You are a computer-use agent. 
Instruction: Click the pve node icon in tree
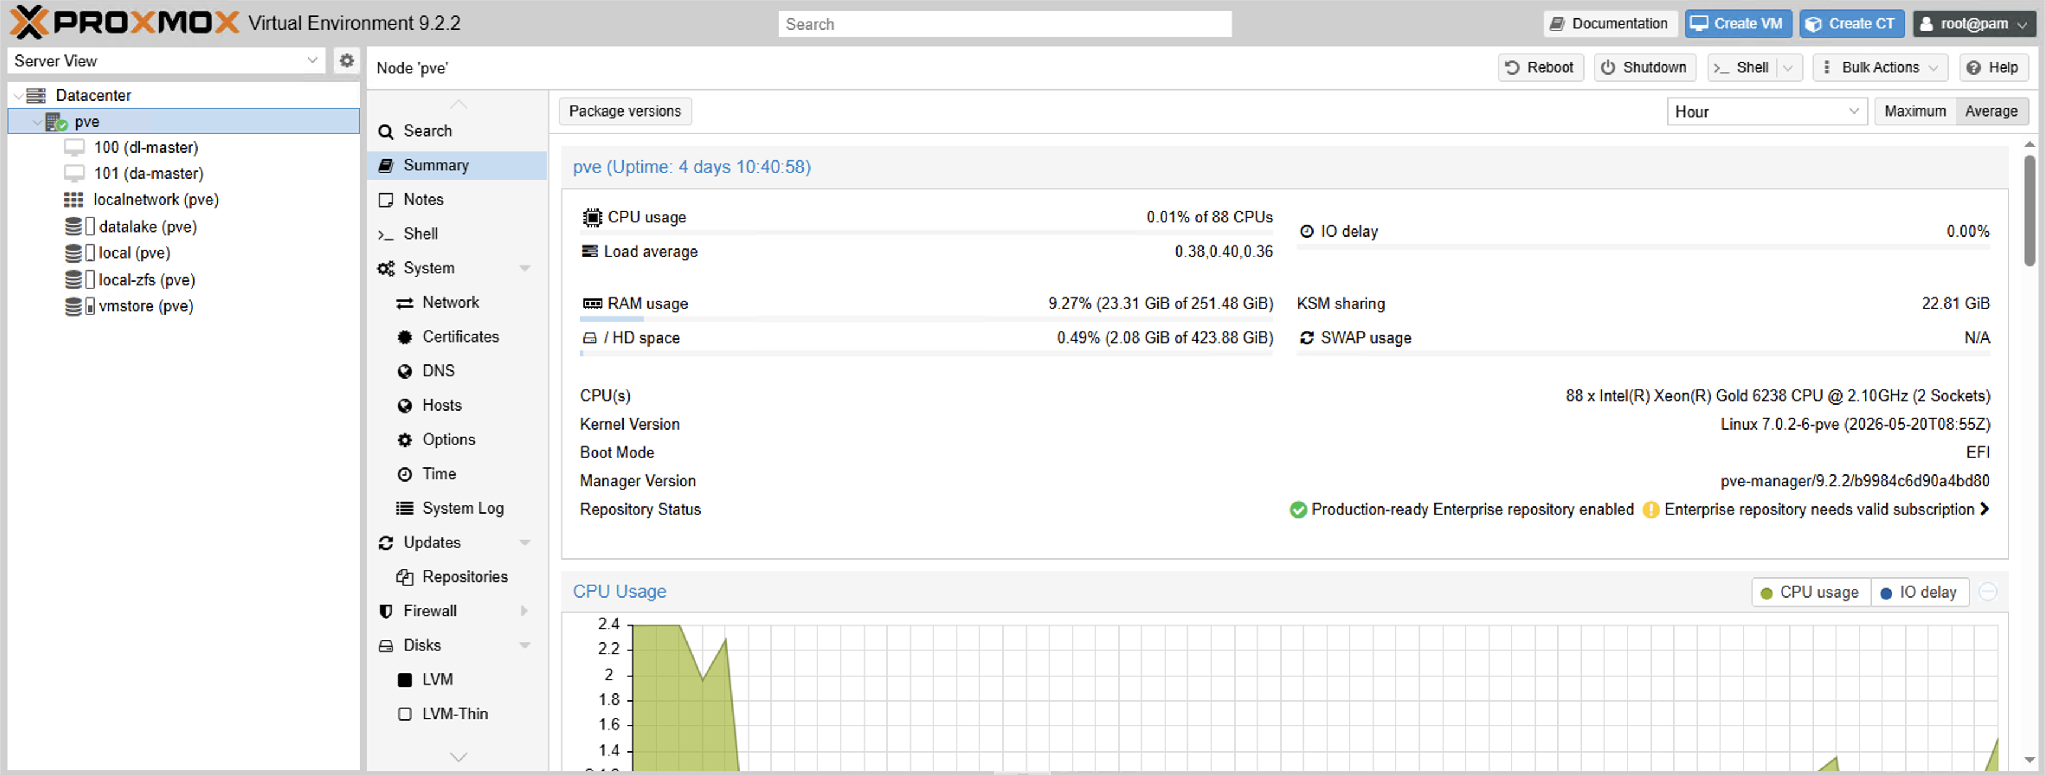[57, 122]
